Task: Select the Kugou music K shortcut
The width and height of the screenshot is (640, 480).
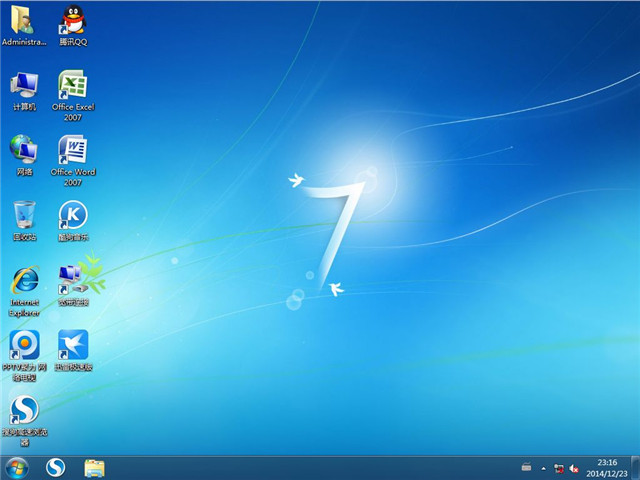Action: click(73, 220)
